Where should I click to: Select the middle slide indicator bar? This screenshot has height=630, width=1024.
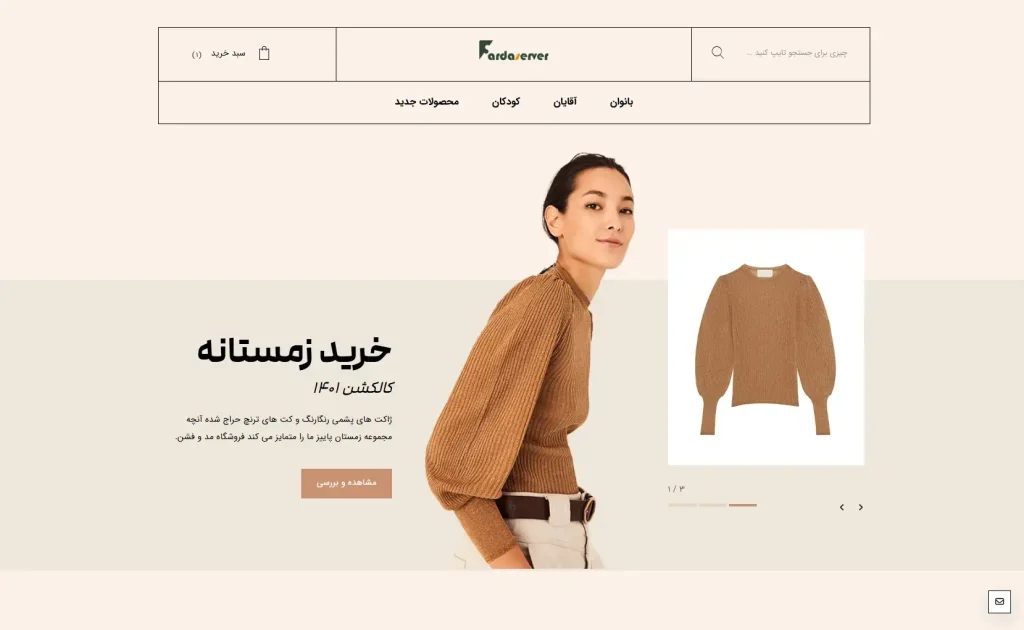click(712, 505)
